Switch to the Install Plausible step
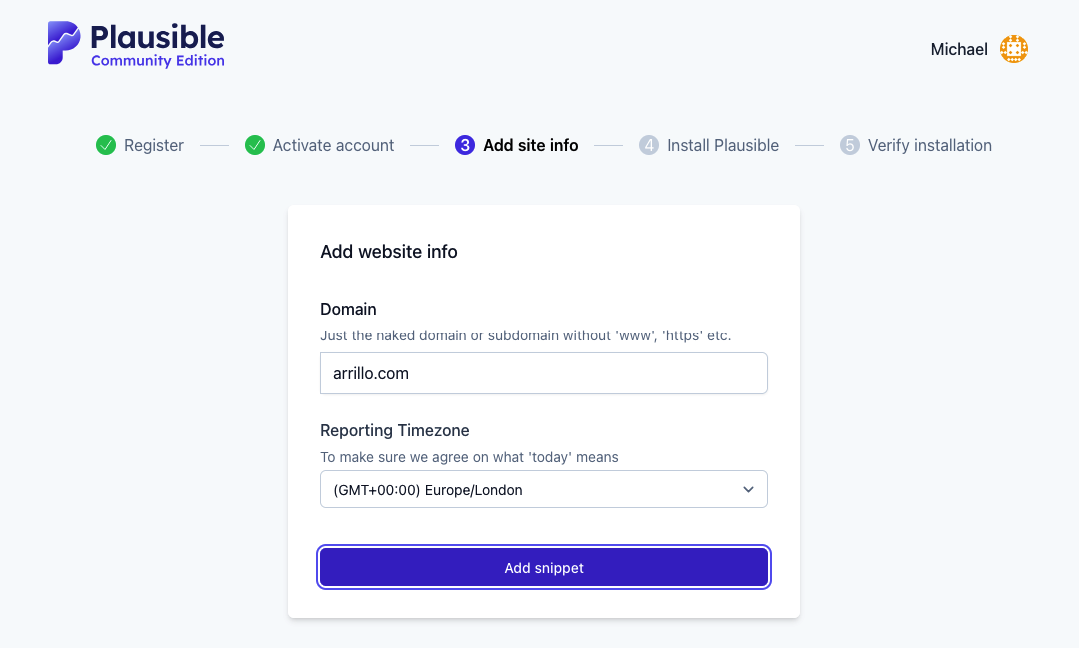 [x=721, y=145]
